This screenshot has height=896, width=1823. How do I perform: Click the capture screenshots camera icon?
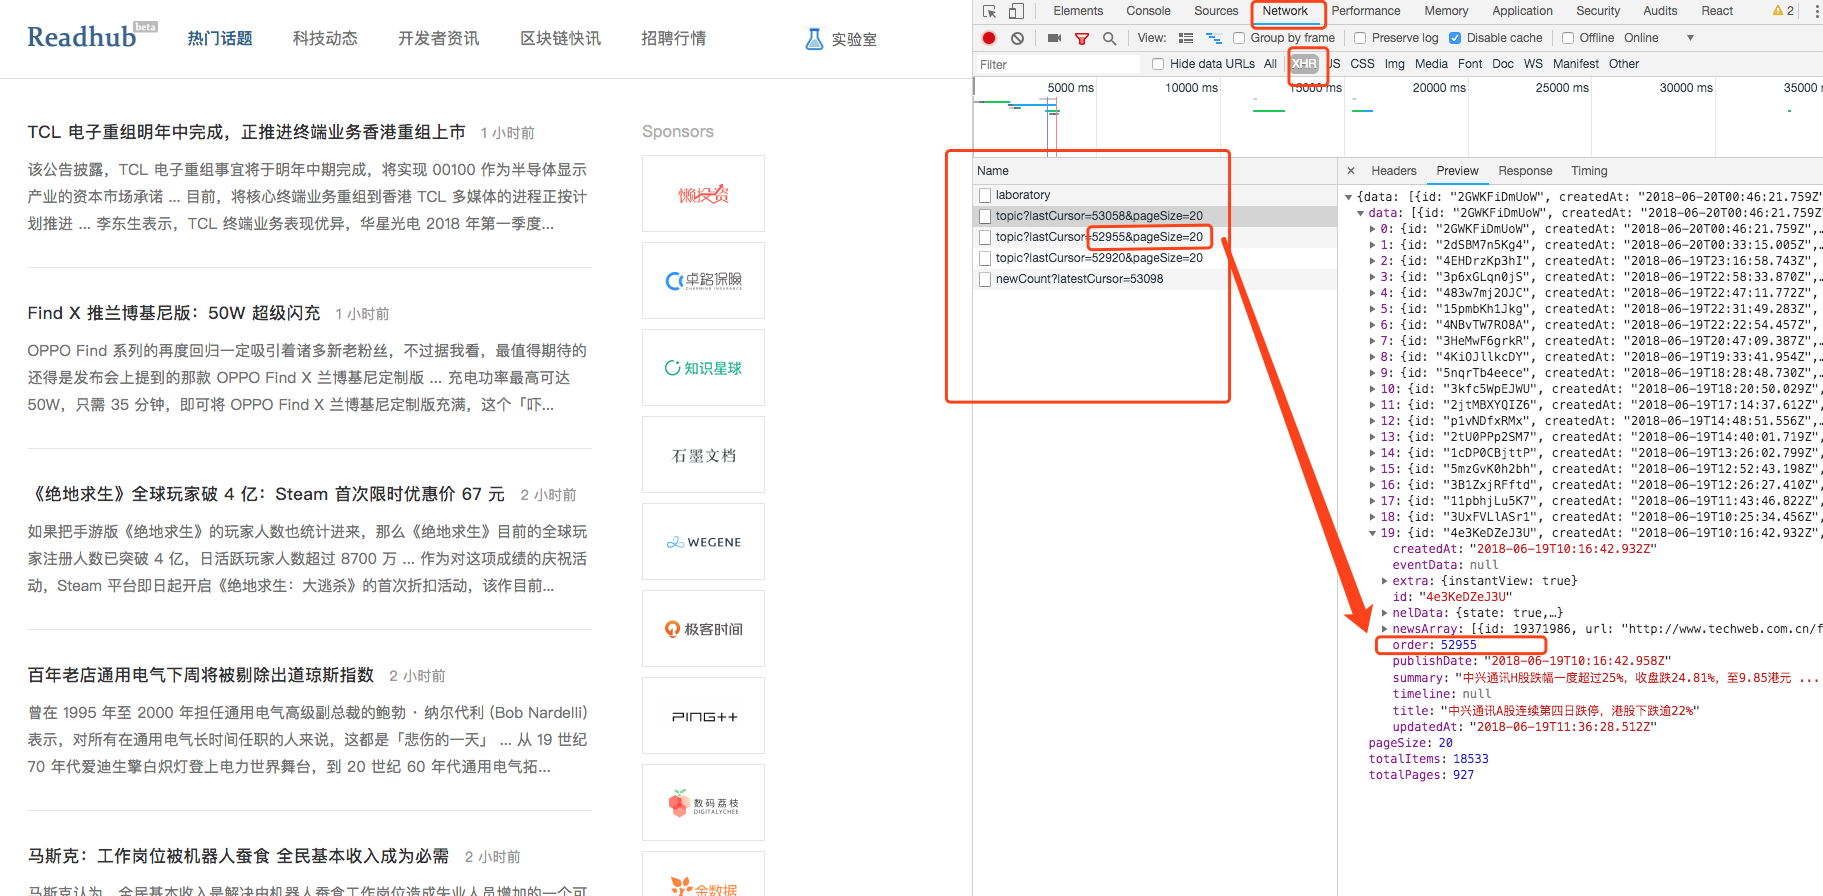1054,38
